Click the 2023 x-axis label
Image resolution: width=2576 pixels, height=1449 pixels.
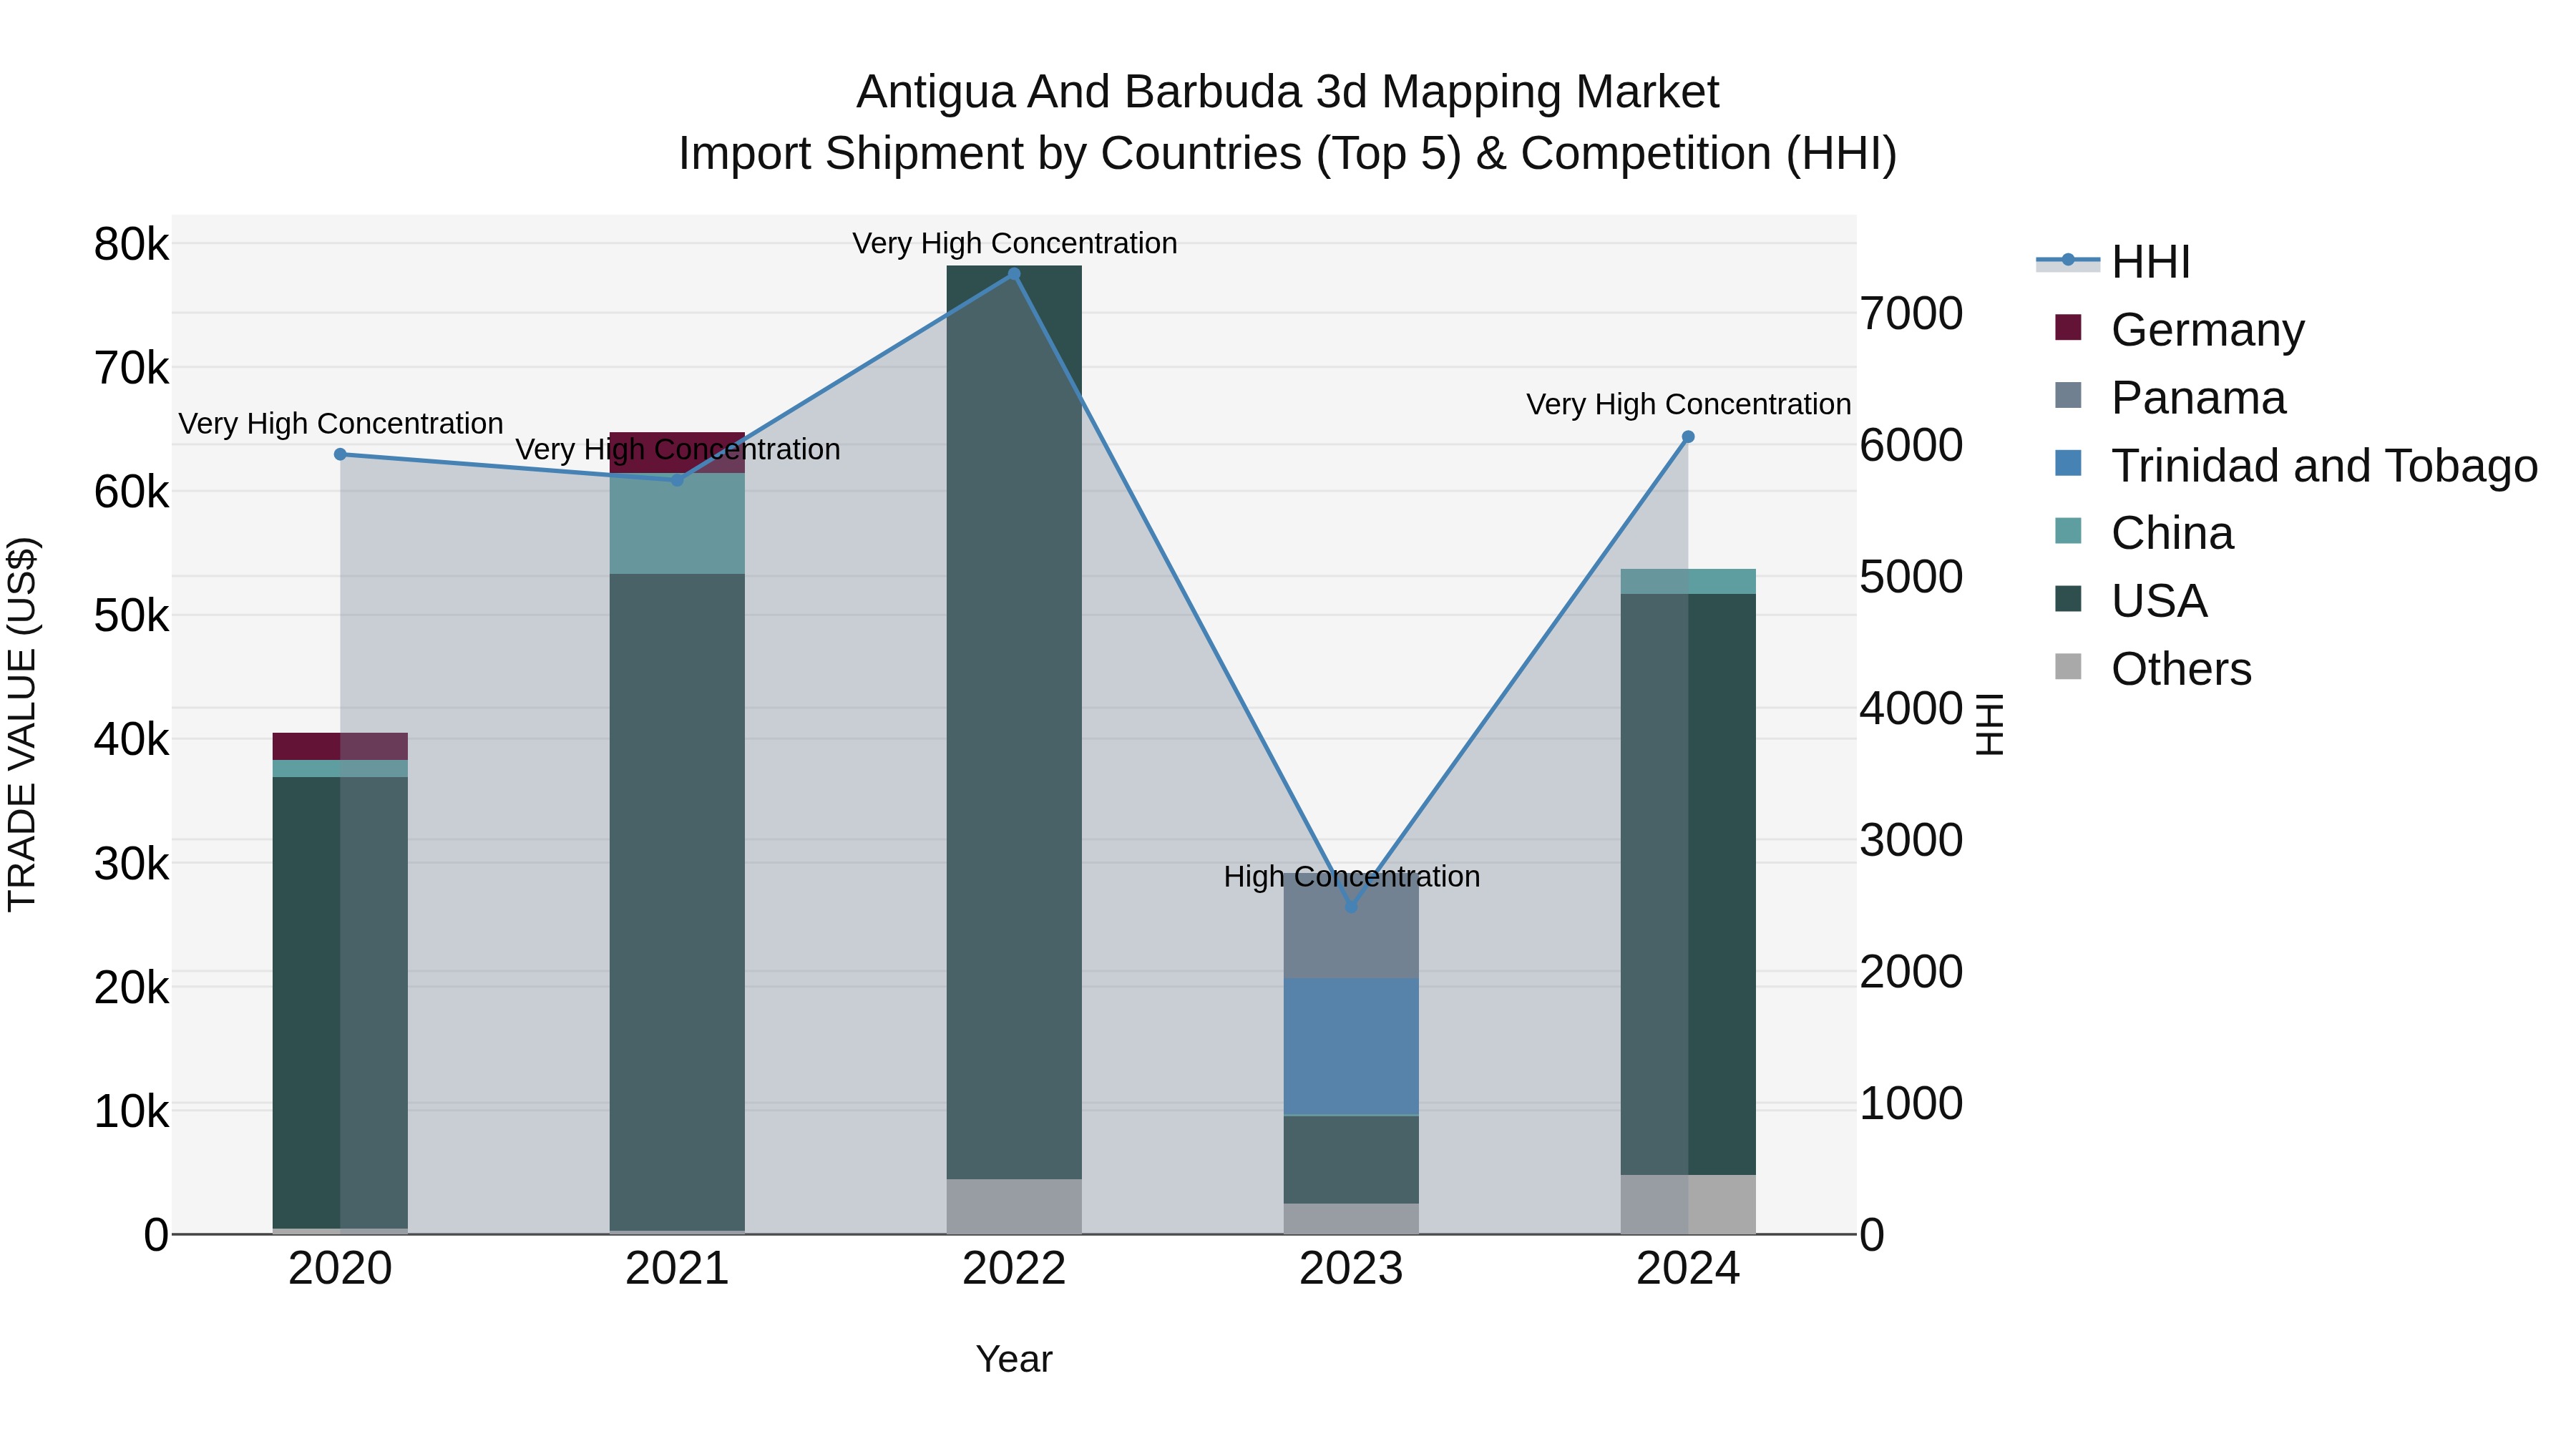click(x=1351, y=1269)
